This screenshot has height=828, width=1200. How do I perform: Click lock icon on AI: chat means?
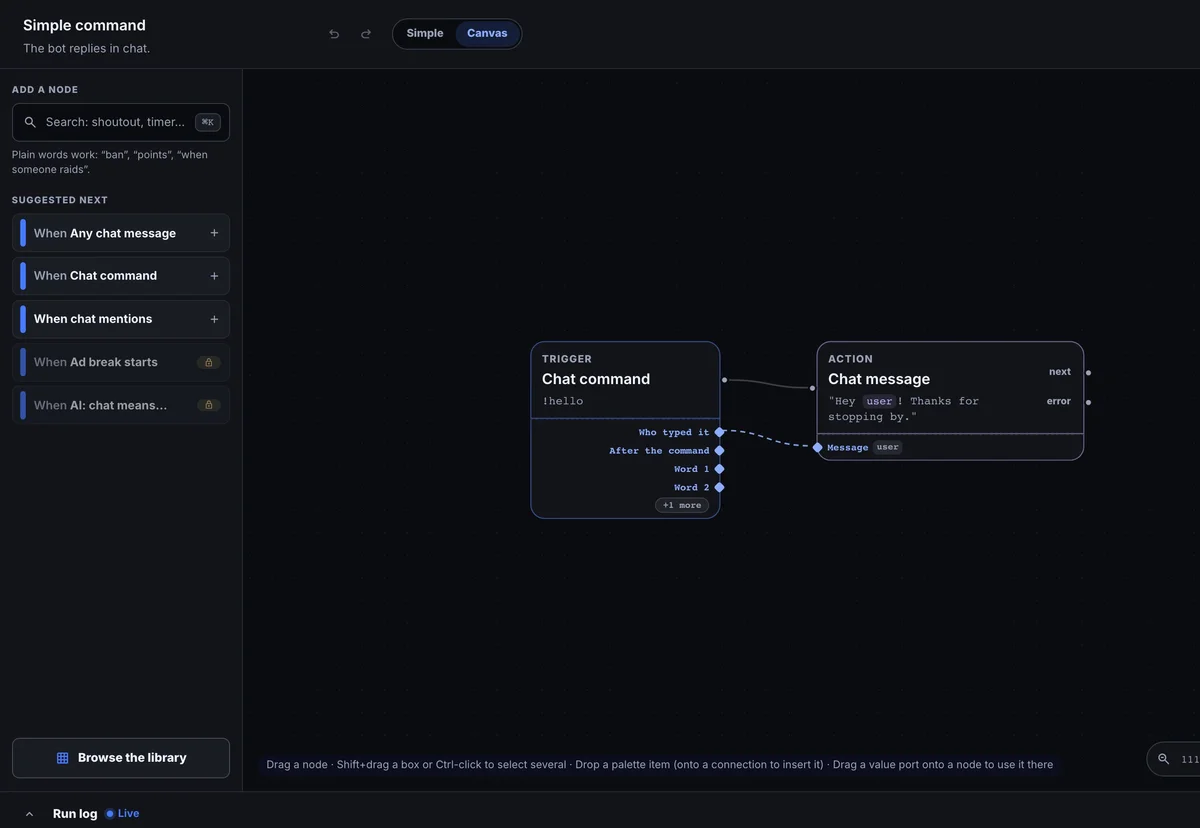point(208,405)
